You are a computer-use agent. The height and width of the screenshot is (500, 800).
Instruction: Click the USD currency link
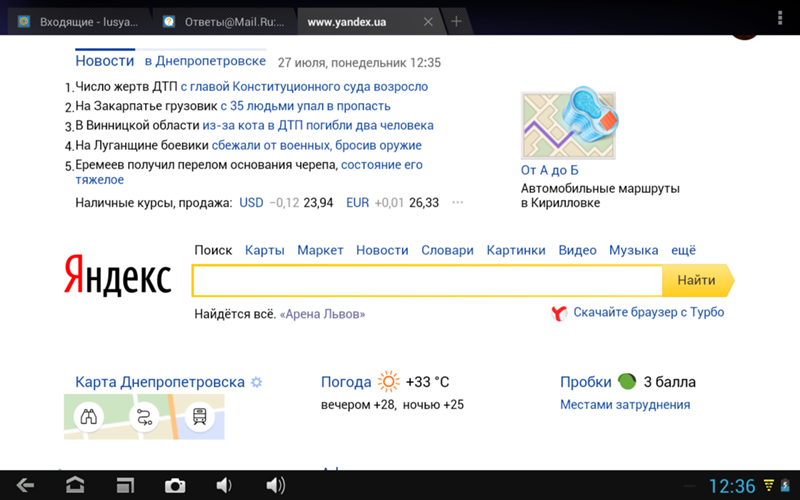coord(252,203)
